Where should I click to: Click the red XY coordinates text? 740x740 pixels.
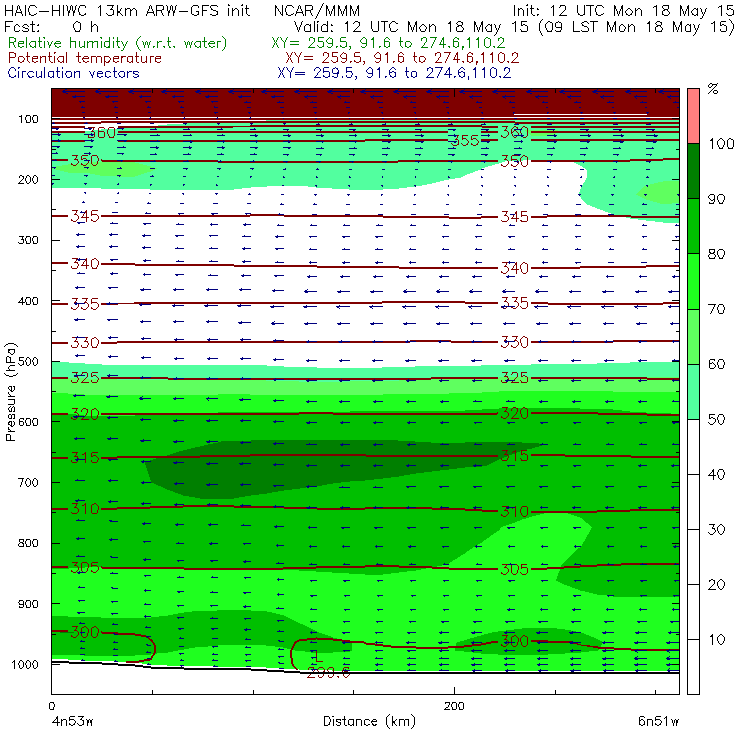point(402,58)
